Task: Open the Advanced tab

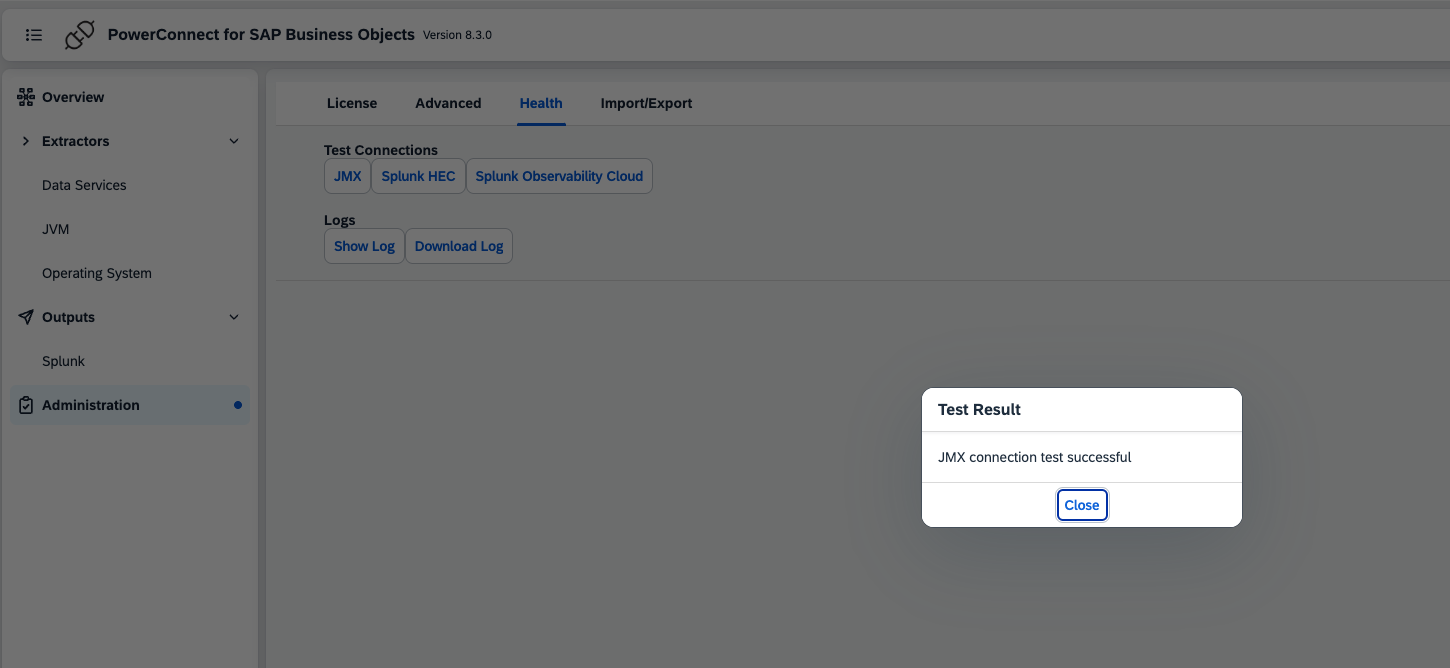Action: click(448, 103)
